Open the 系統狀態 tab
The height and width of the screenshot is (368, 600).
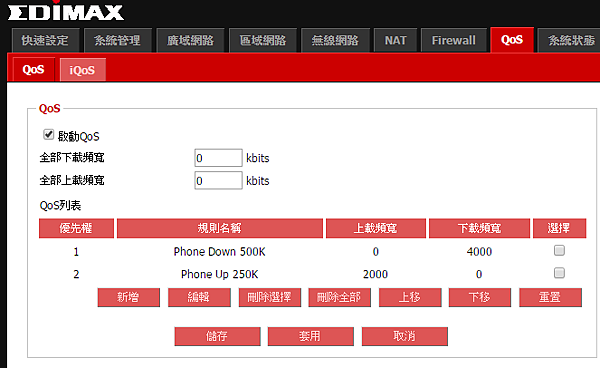(570, 40)
